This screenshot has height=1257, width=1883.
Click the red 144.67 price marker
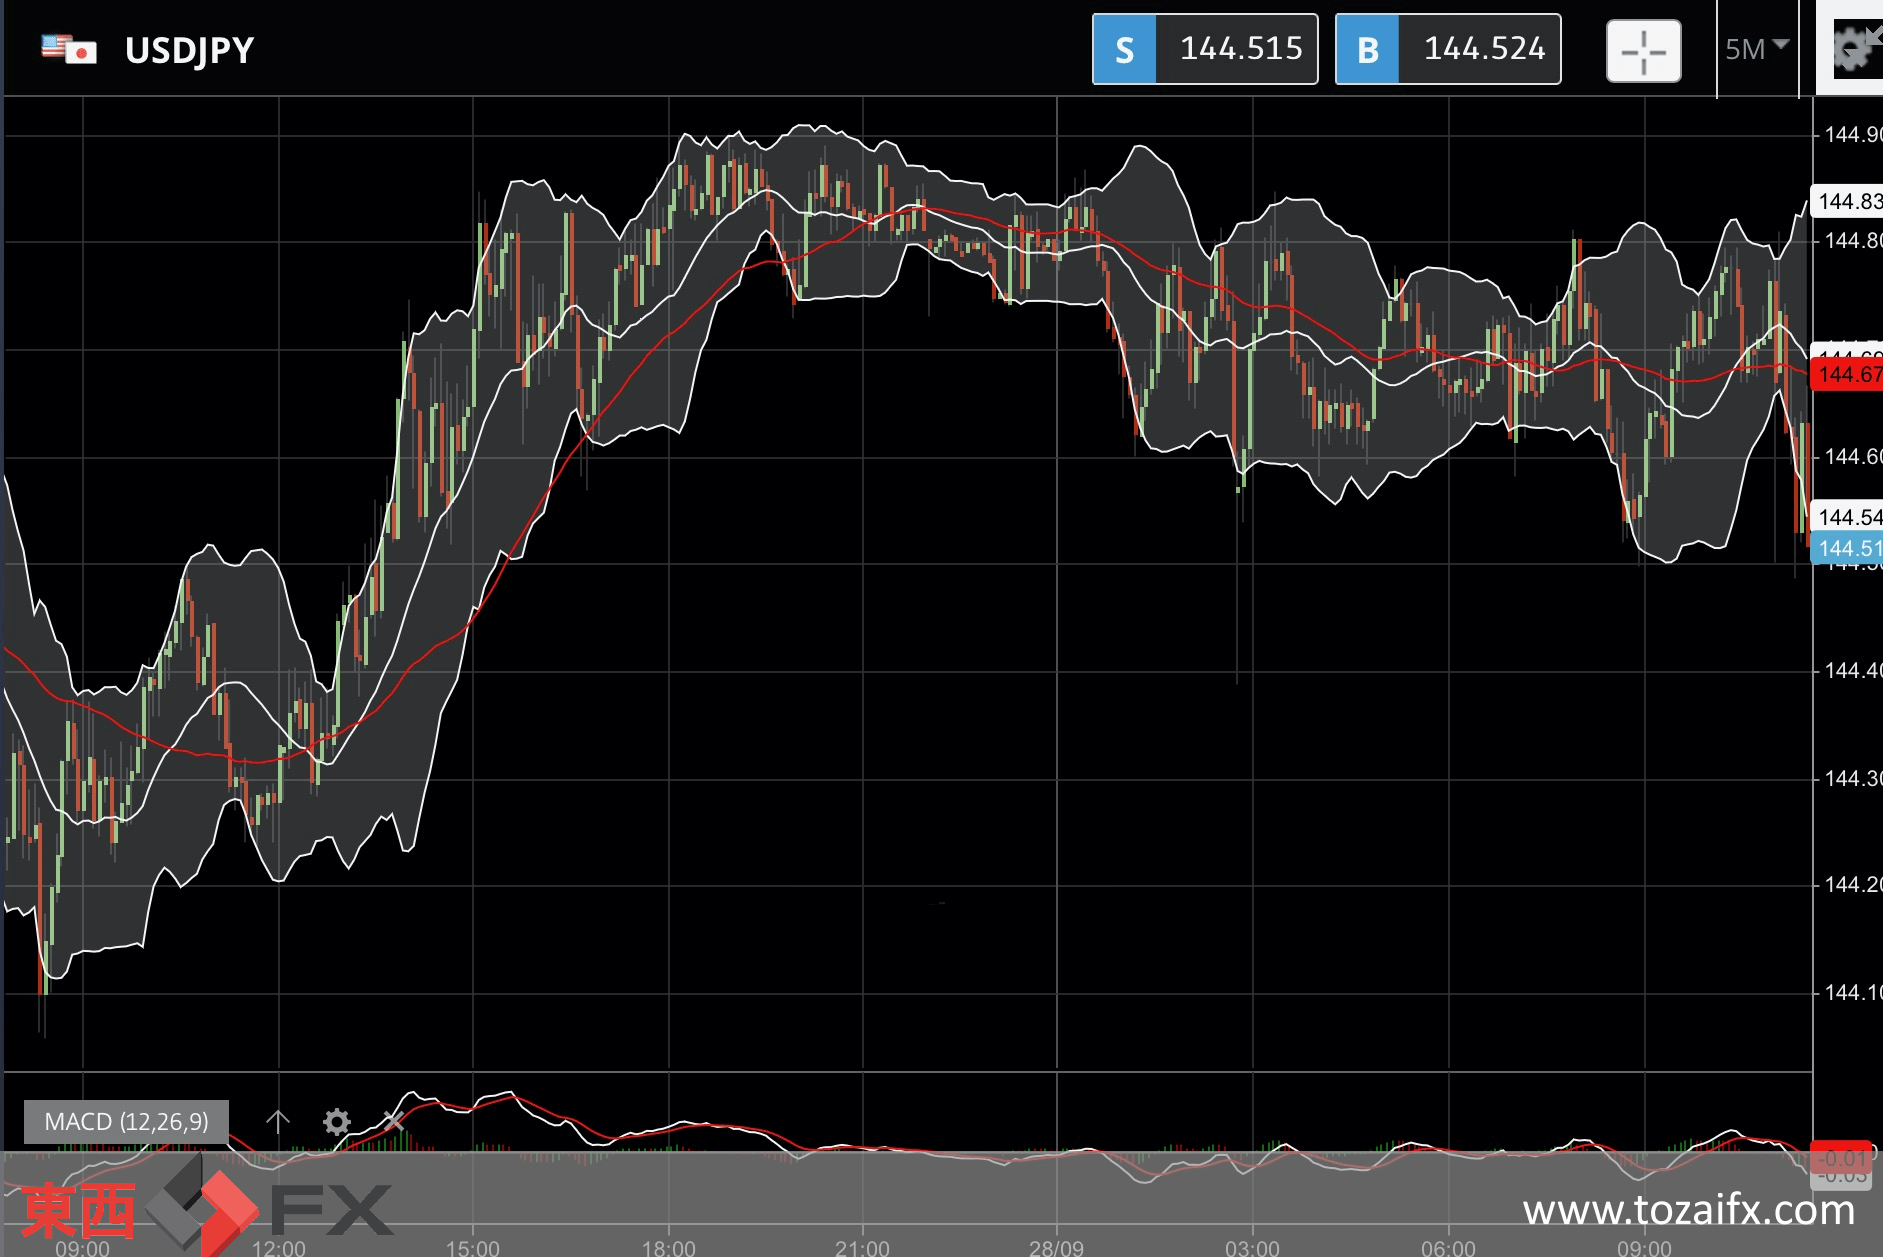(x=1848, y=375)
